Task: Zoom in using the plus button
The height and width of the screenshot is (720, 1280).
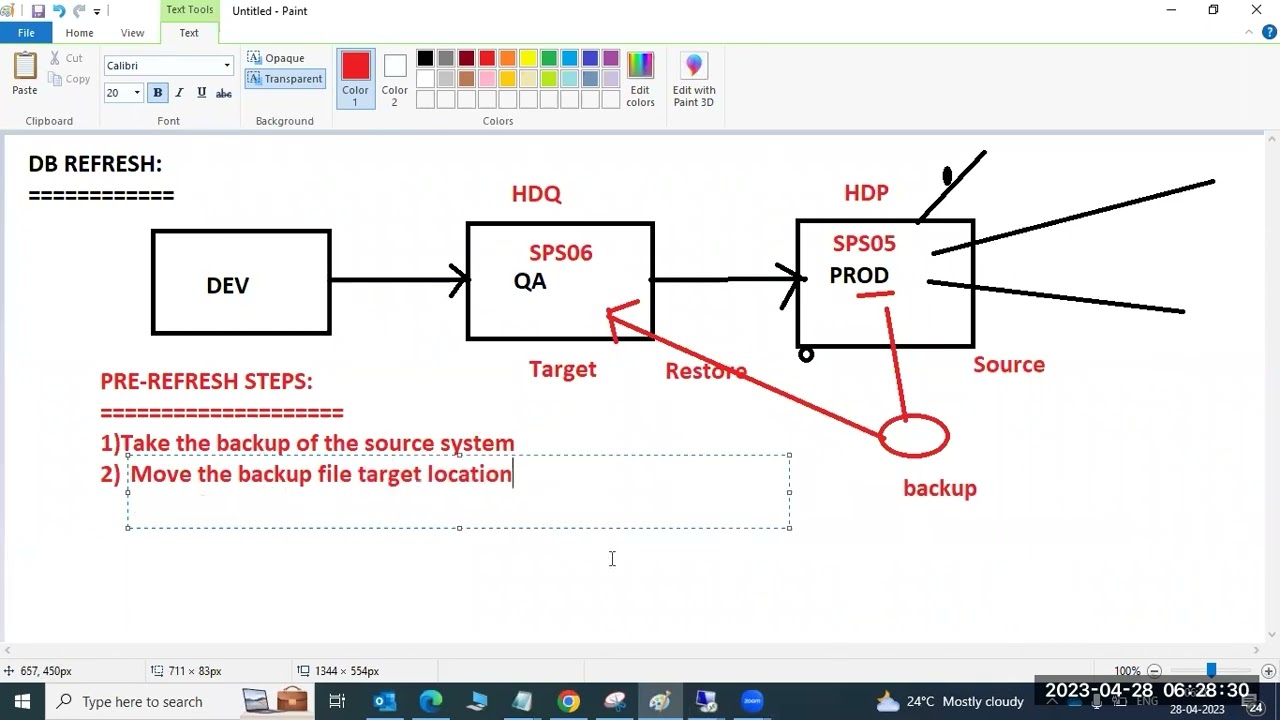Action: point(1268,671)
